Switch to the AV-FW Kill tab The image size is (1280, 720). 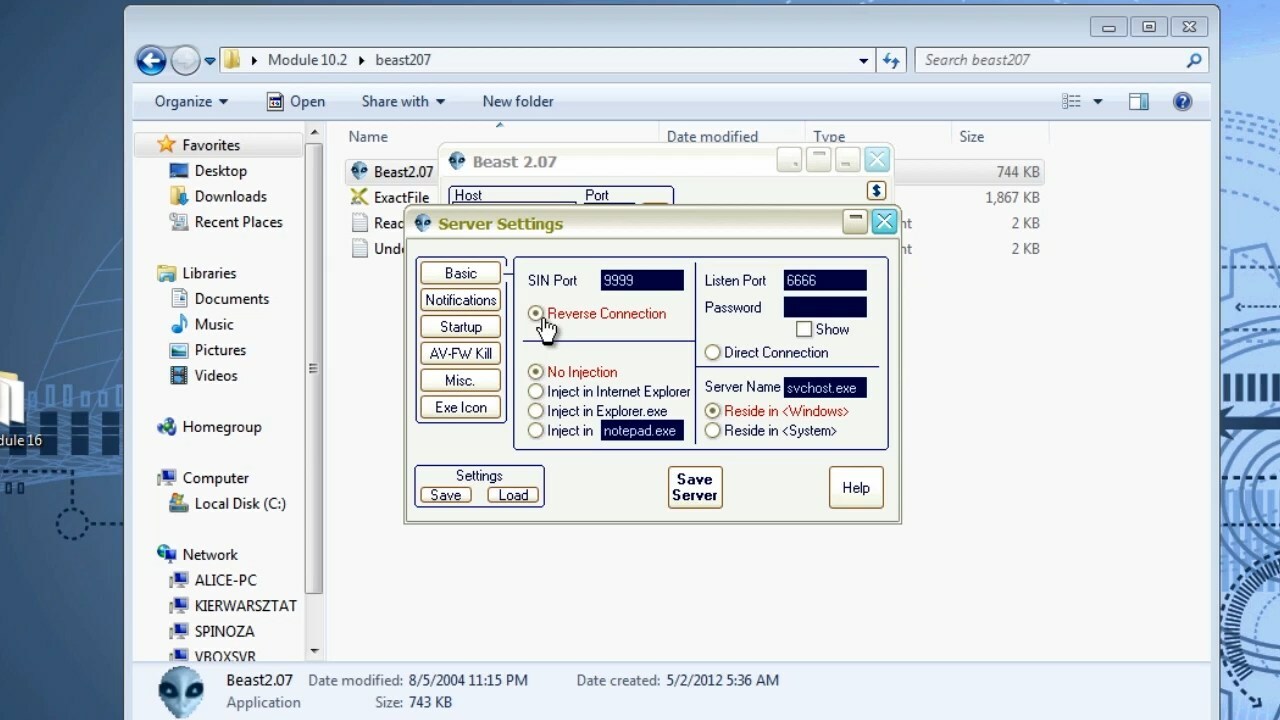pyautogui.click(x=461, y=354)
